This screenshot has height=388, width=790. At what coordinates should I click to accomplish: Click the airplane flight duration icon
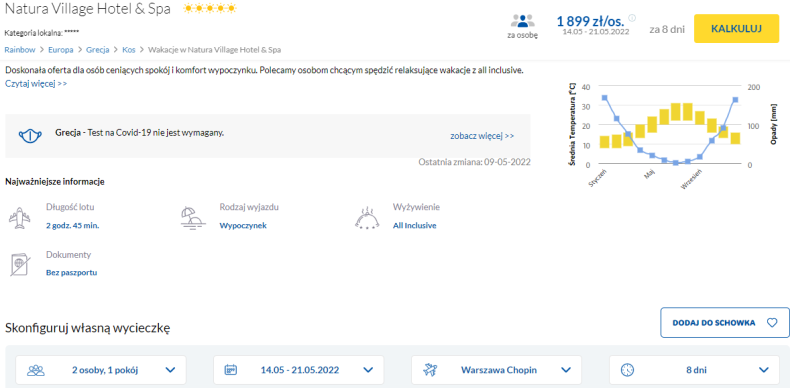19,217
